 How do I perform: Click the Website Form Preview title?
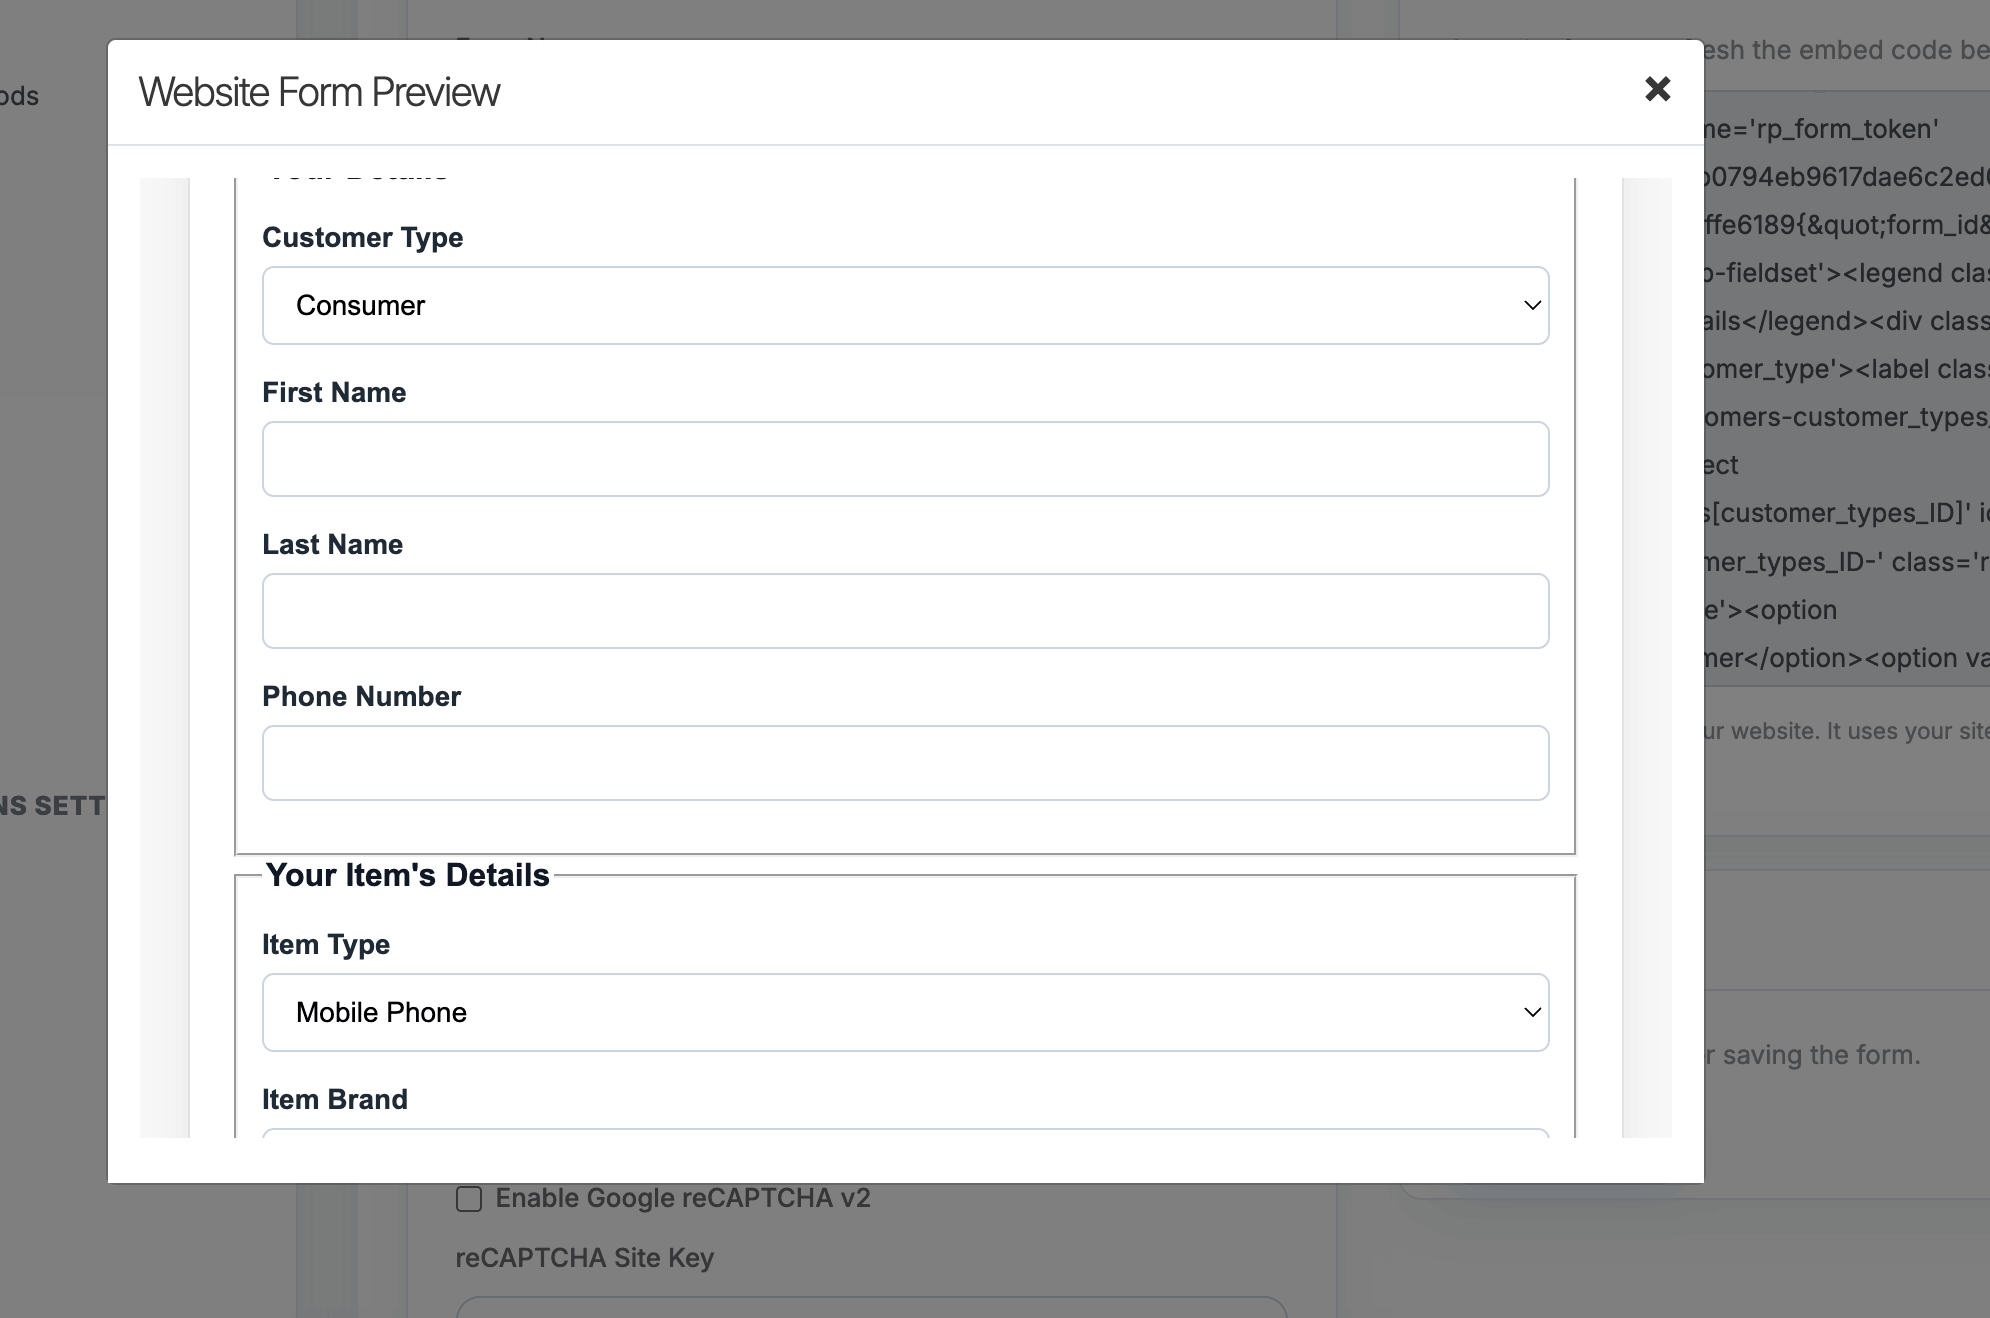pos(319,92)
